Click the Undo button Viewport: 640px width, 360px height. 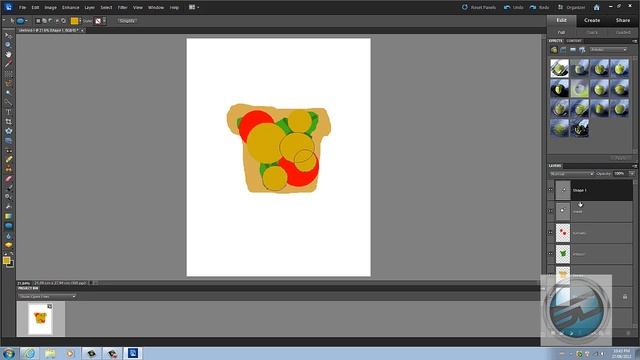point(514,7)
